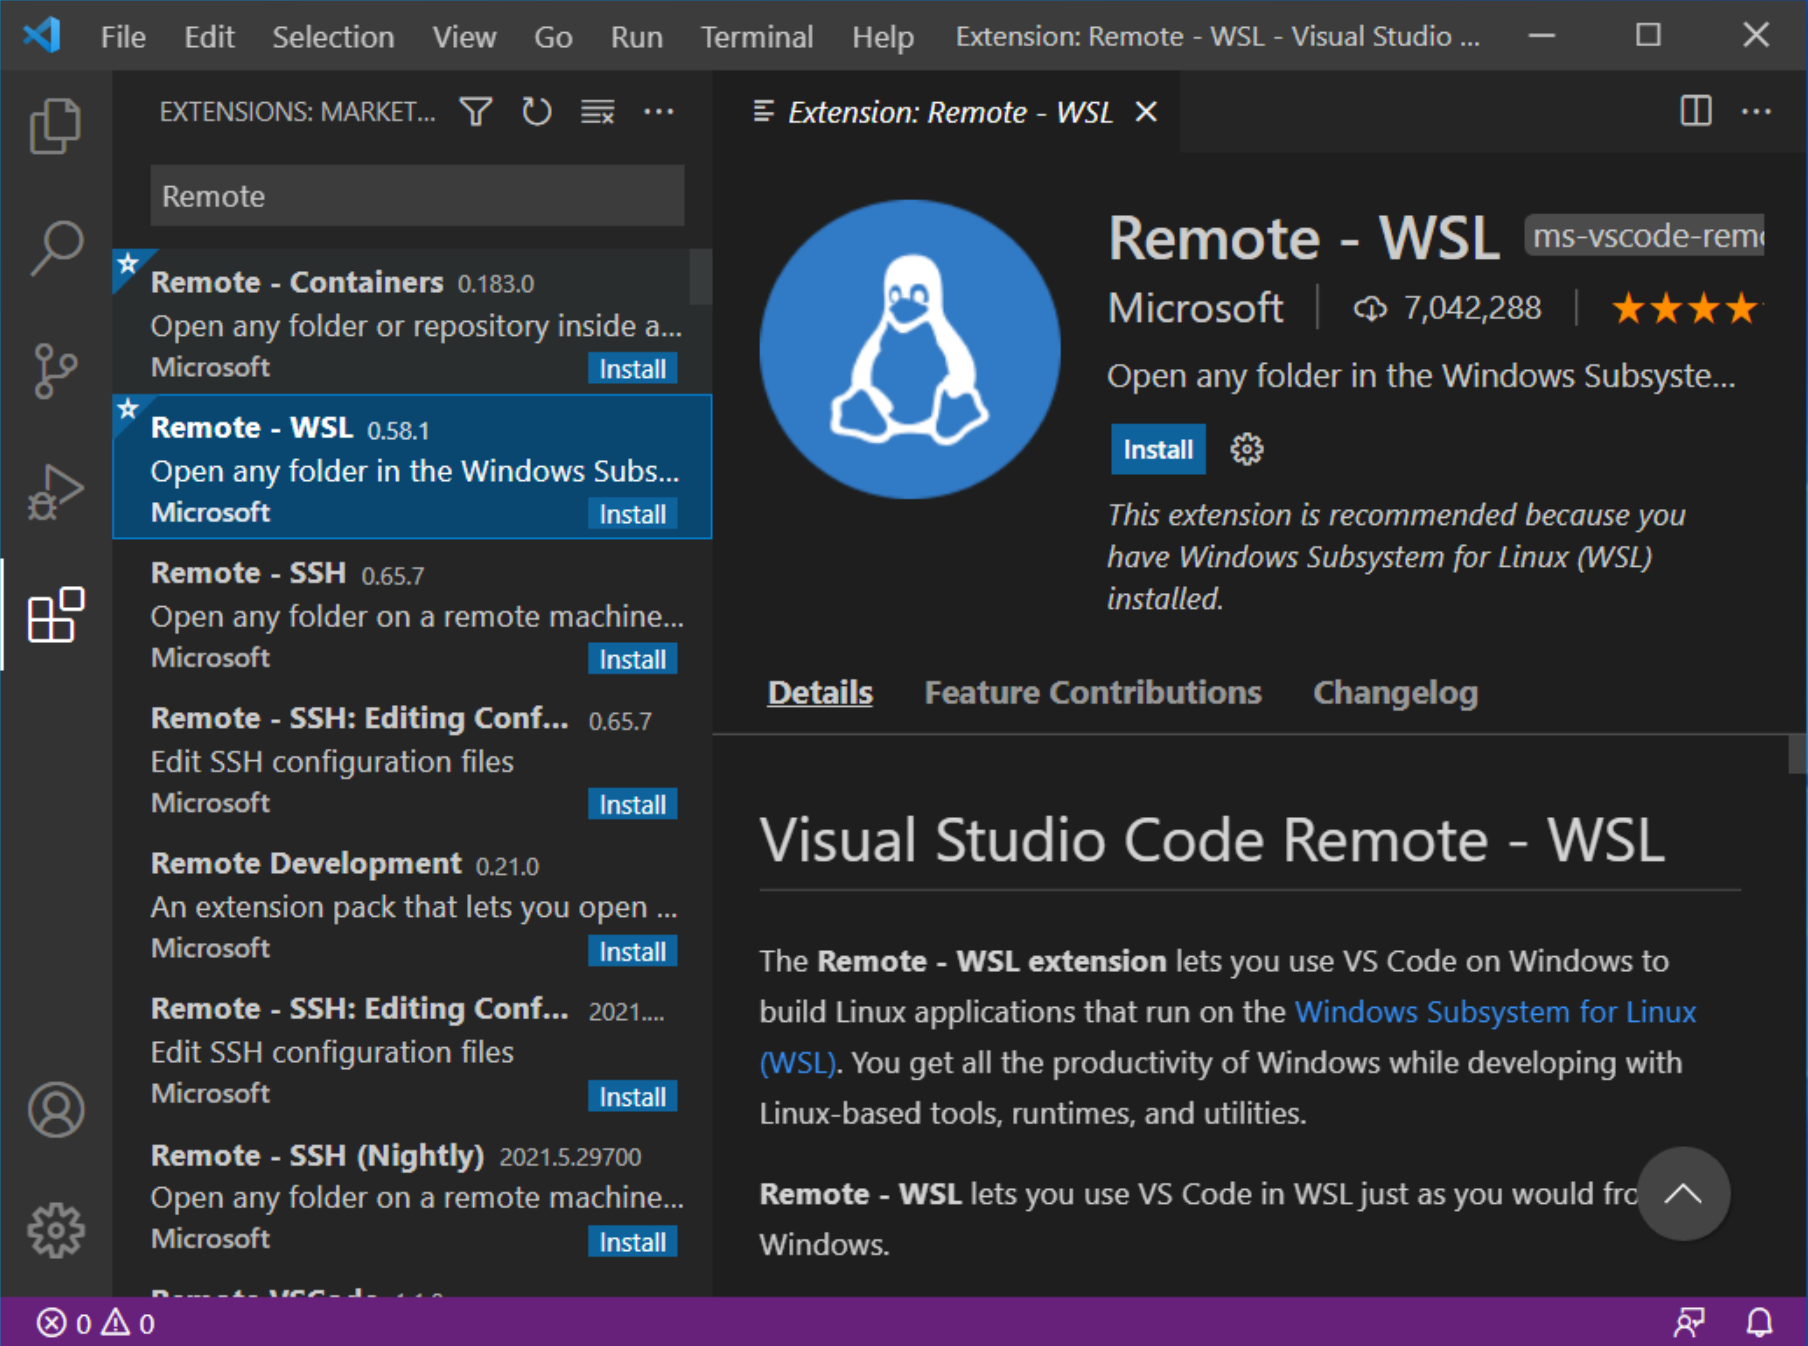Viewport: 1808px width, 1346px height.
Task: Open the editor More Actions menu
Action: [x=1756, y=112]
